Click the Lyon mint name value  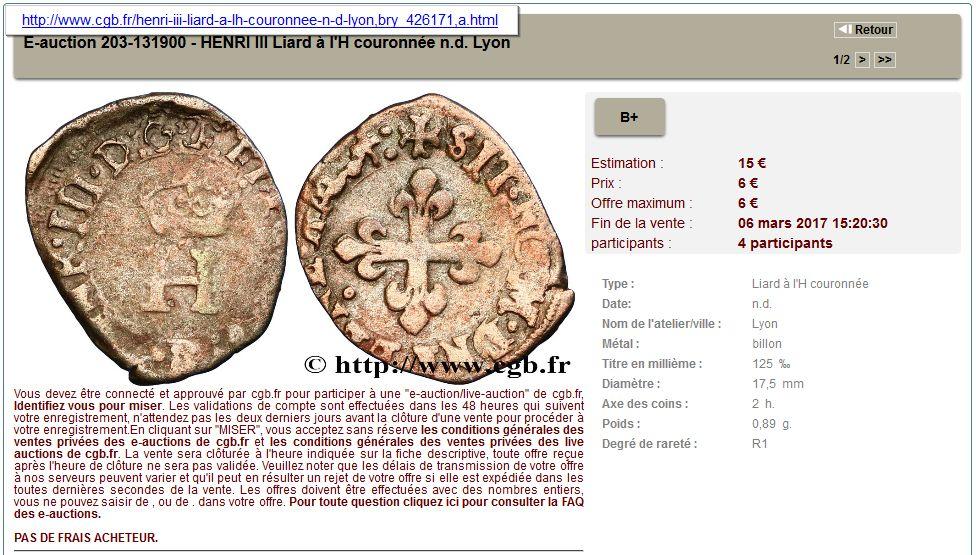coord(764,324)
